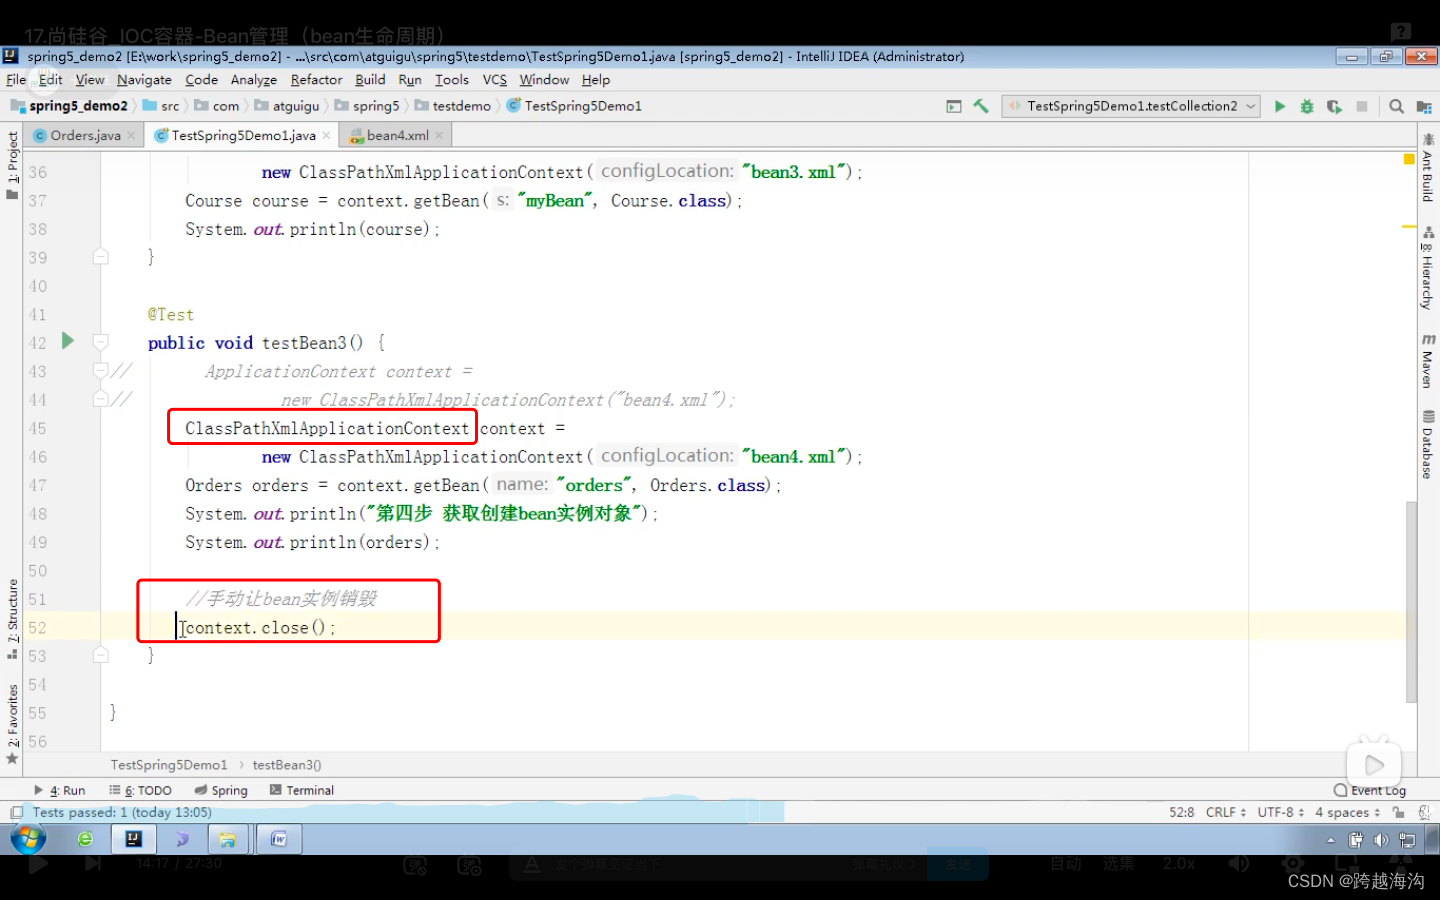Click inside context.close() statement
The width and height of the screenshot is (1440, 900).
pyautogui.click(x=260, y=628)
